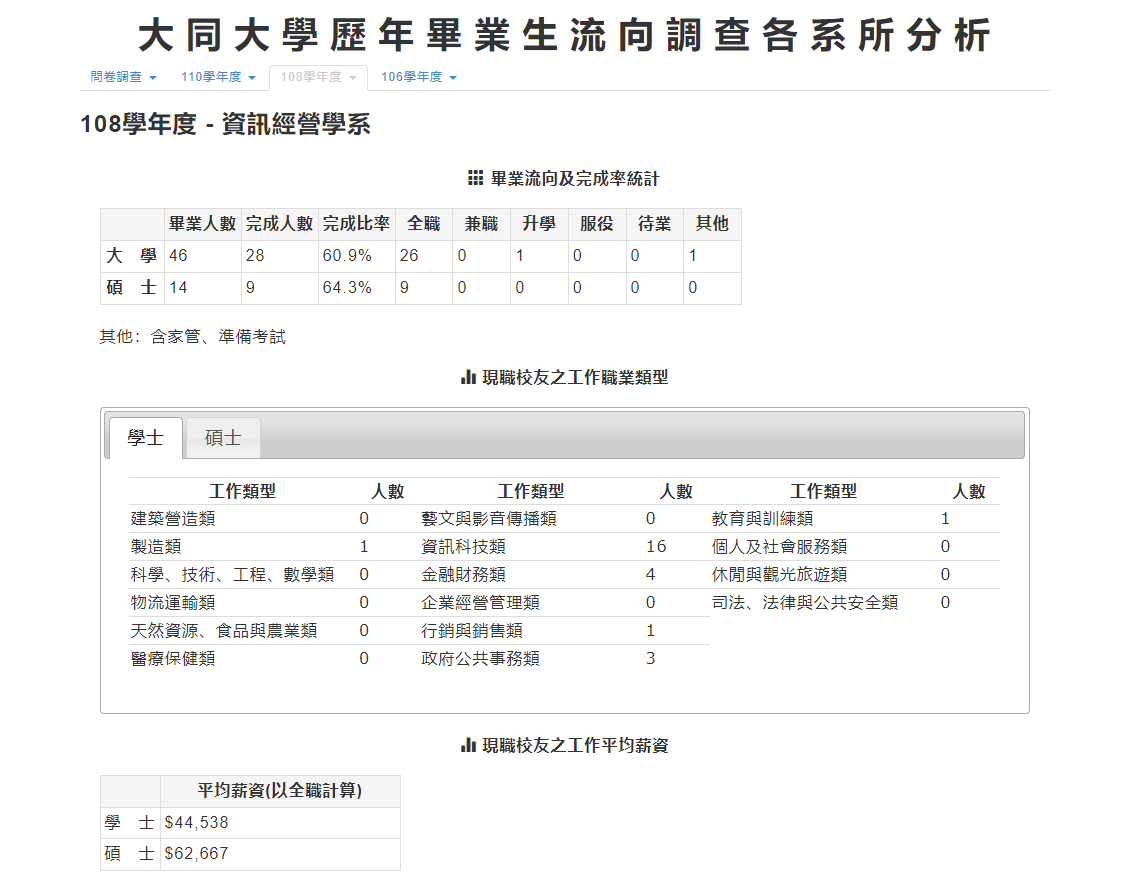Click the 政府公共事務類 row
This screenshot has width=1129, height=893.
coord(564,659)
